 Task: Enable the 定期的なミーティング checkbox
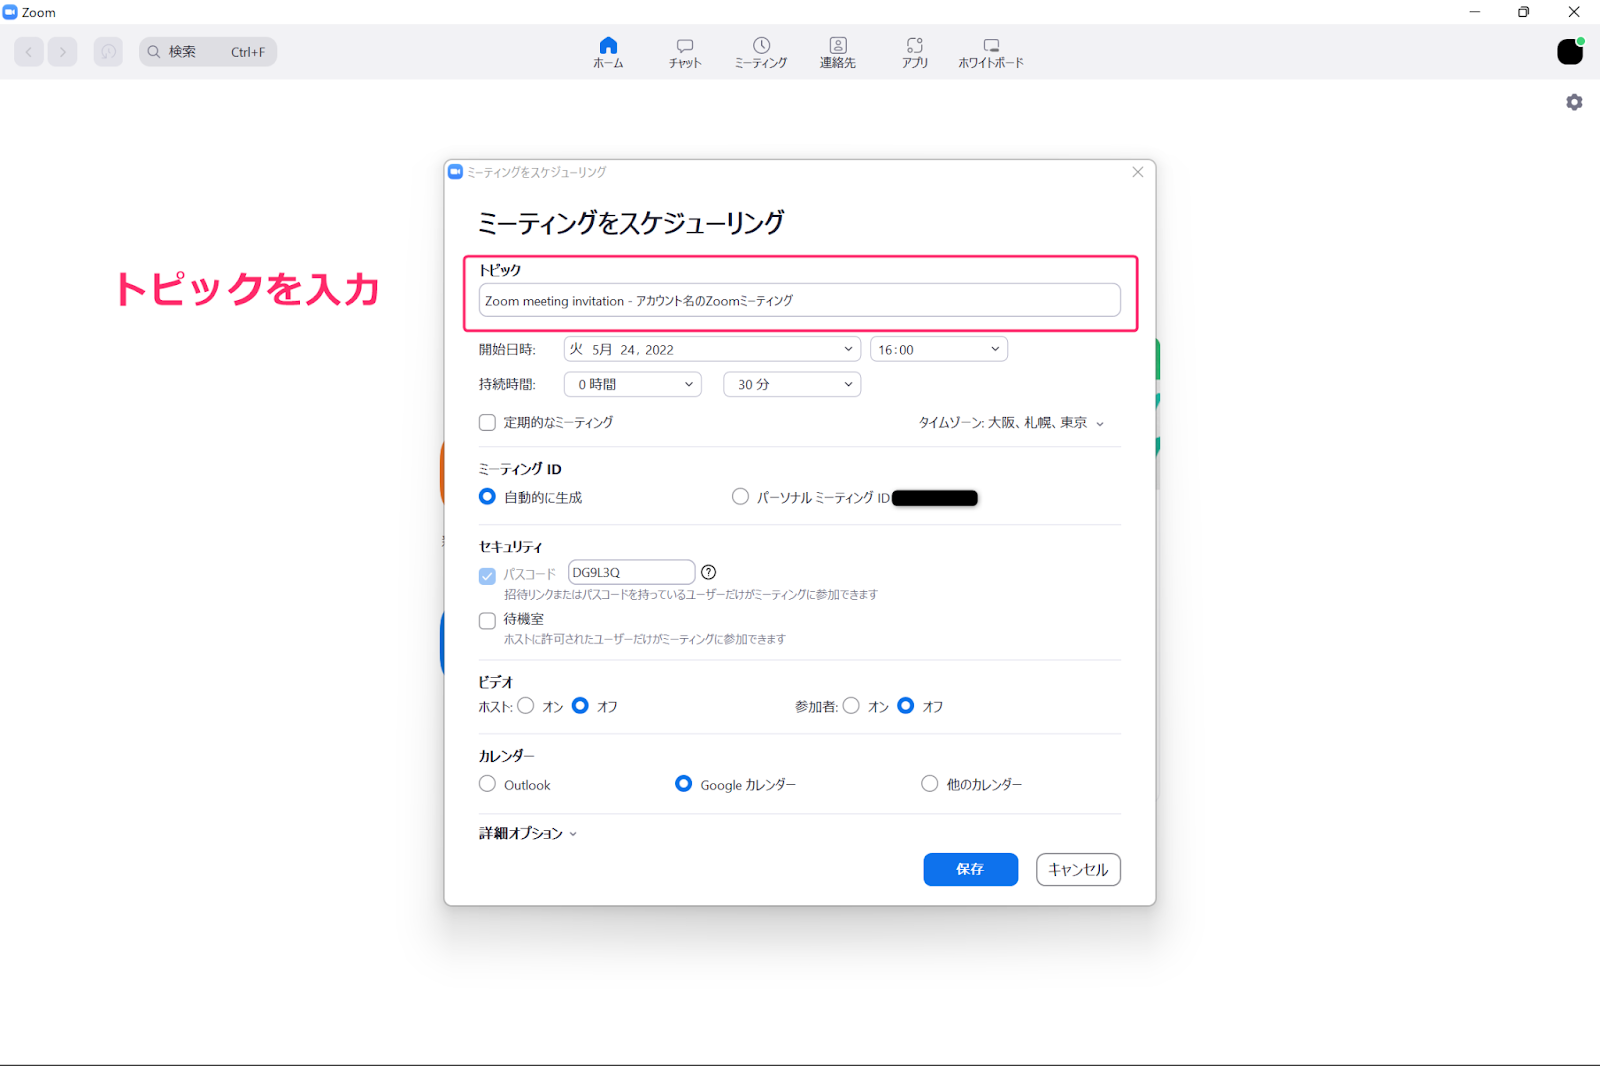[x=487, y=423]
